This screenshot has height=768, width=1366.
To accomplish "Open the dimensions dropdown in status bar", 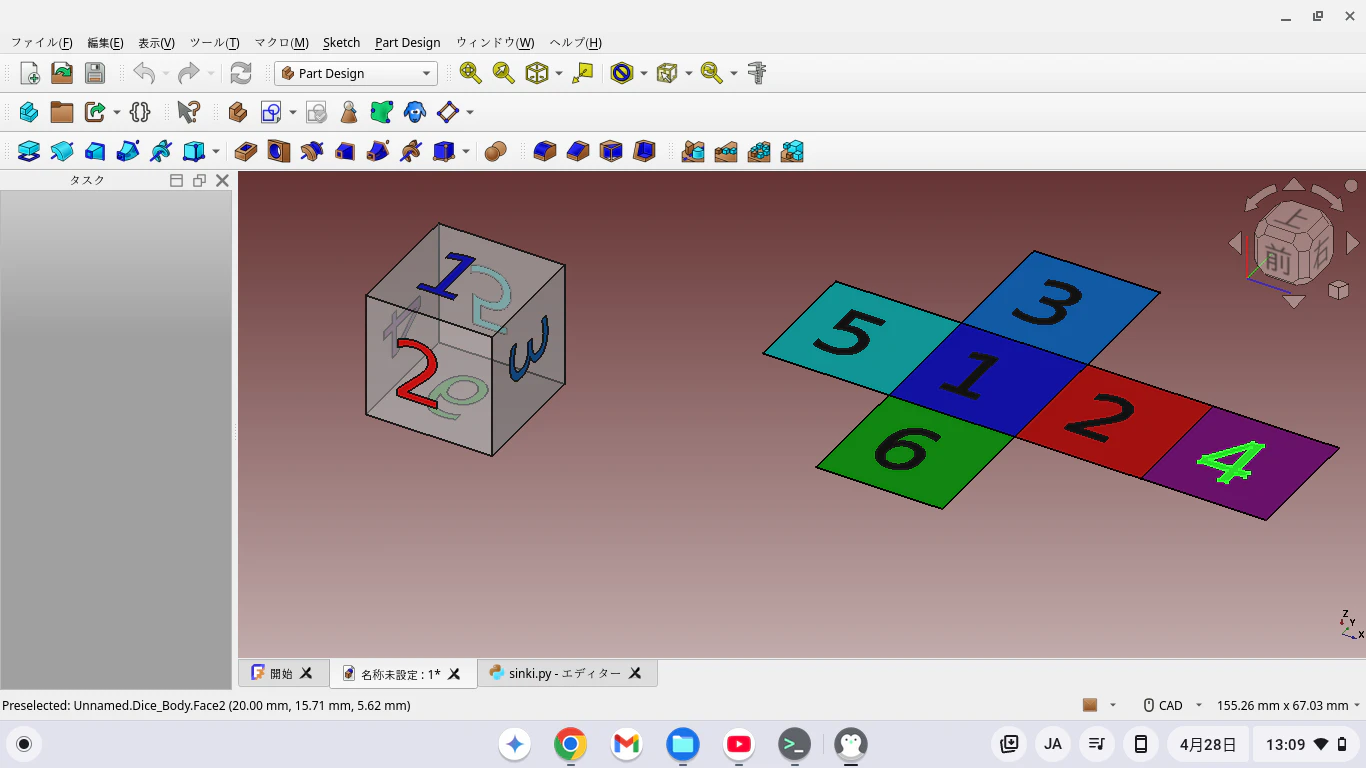I will click(x=1289, y=705).
